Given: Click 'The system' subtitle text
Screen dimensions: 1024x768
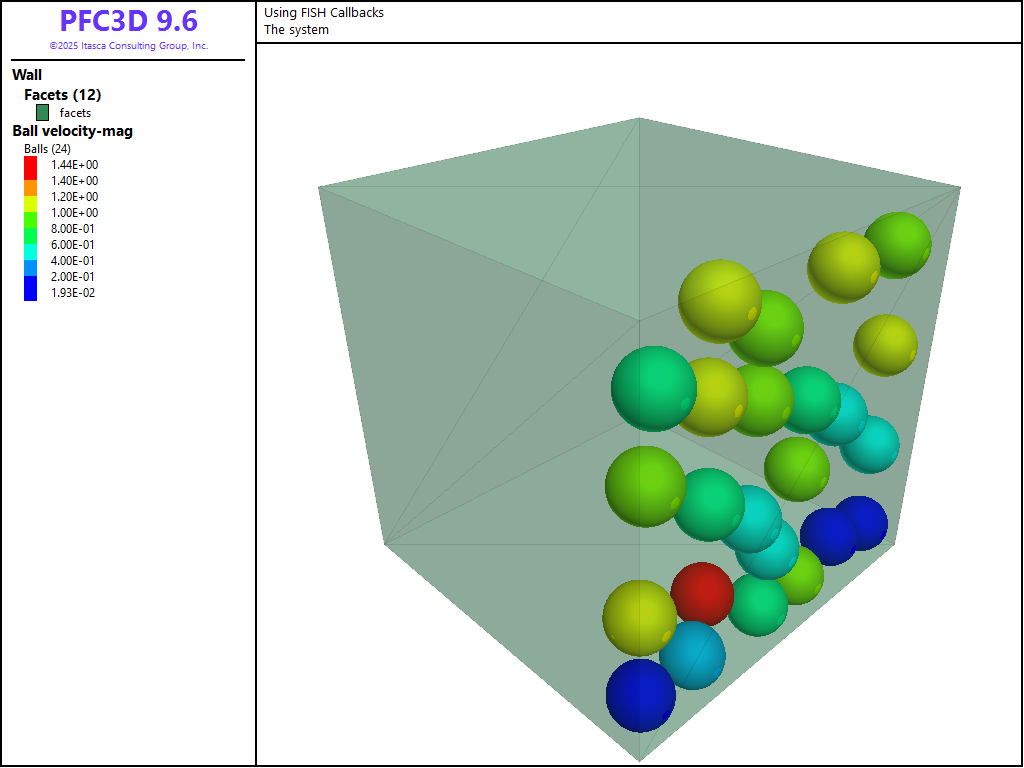Looking at the screenshot, I should pos(296,30).
